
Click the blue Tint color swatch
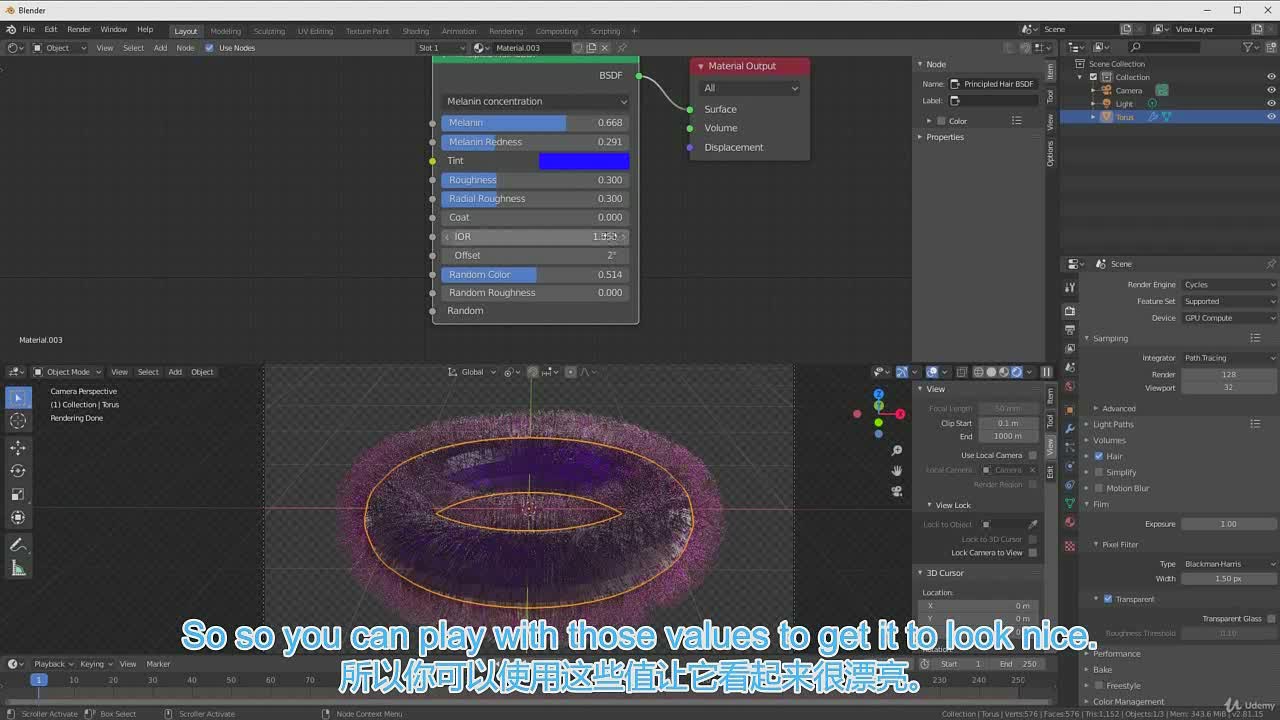point(584,161)
